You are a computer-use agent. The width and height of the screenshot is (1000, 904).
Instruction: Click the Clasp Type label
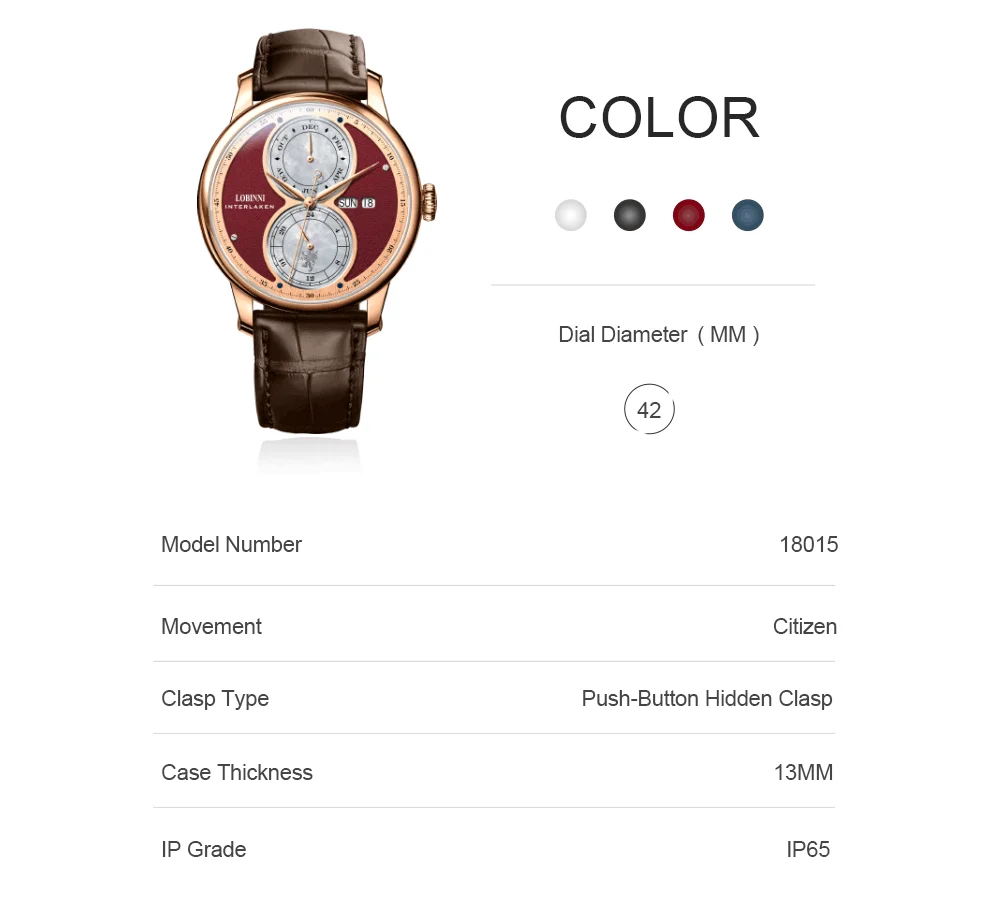pyautogui.click(x=215, y=699)
